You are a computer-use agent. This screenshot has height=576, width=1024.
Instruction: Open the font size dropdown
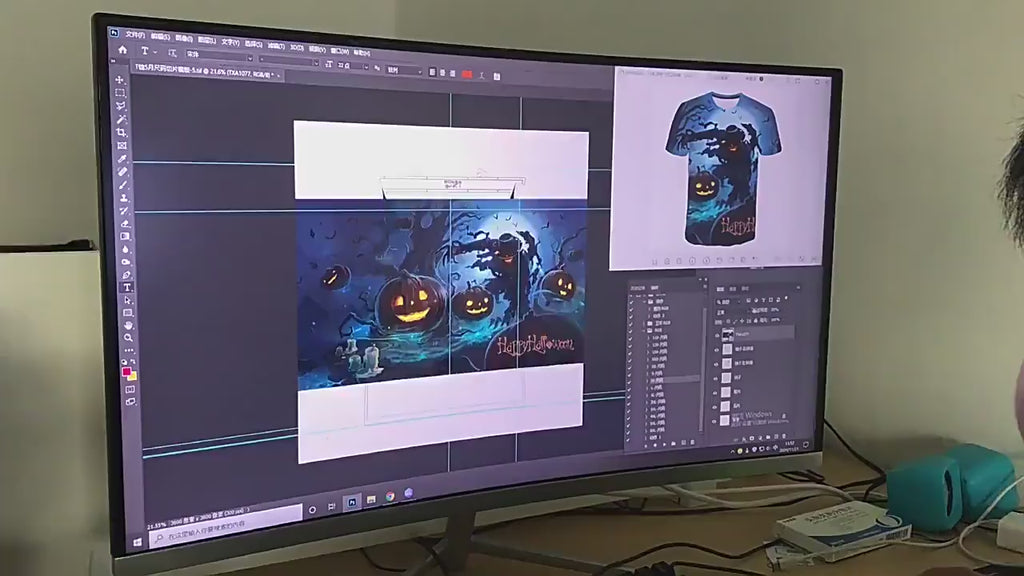[x=353, y=66]
